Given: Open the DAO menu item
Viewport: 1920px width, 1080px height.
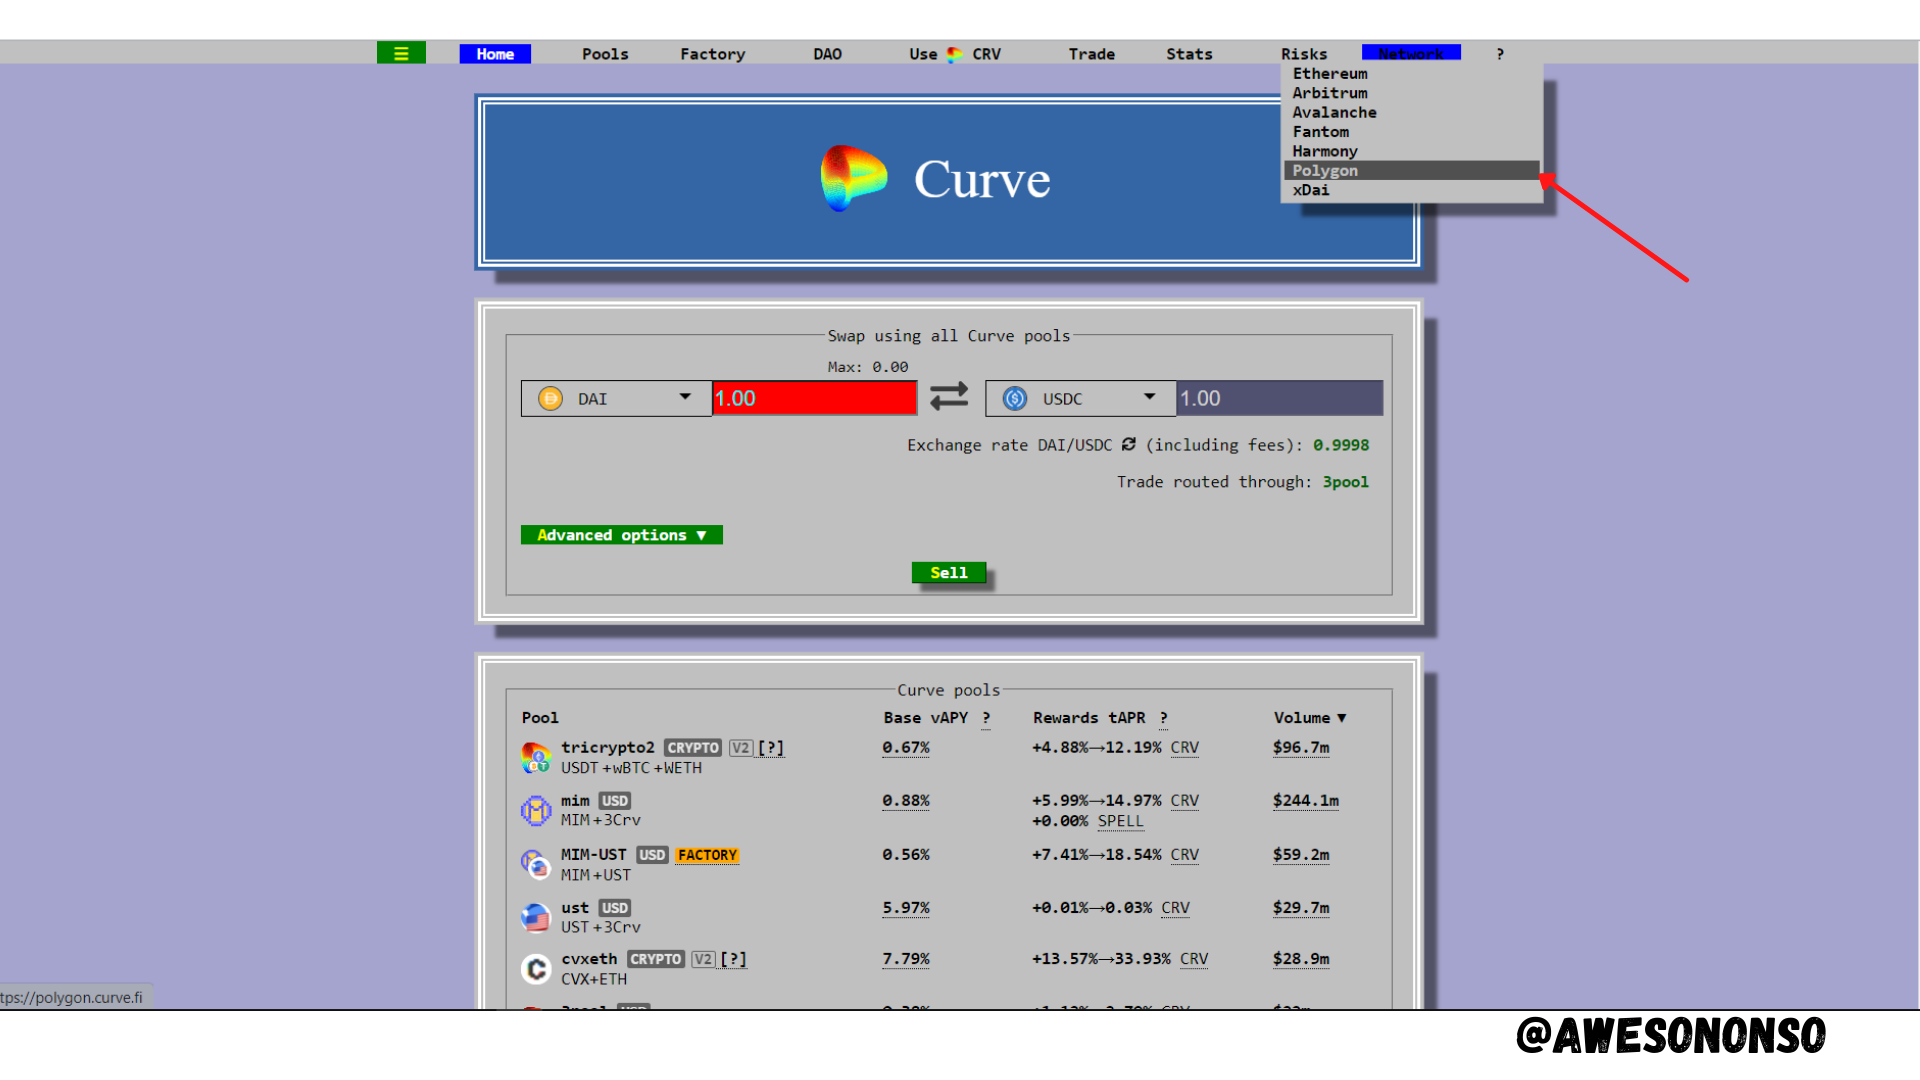Looking at the screenshot, I should point(827,54).
